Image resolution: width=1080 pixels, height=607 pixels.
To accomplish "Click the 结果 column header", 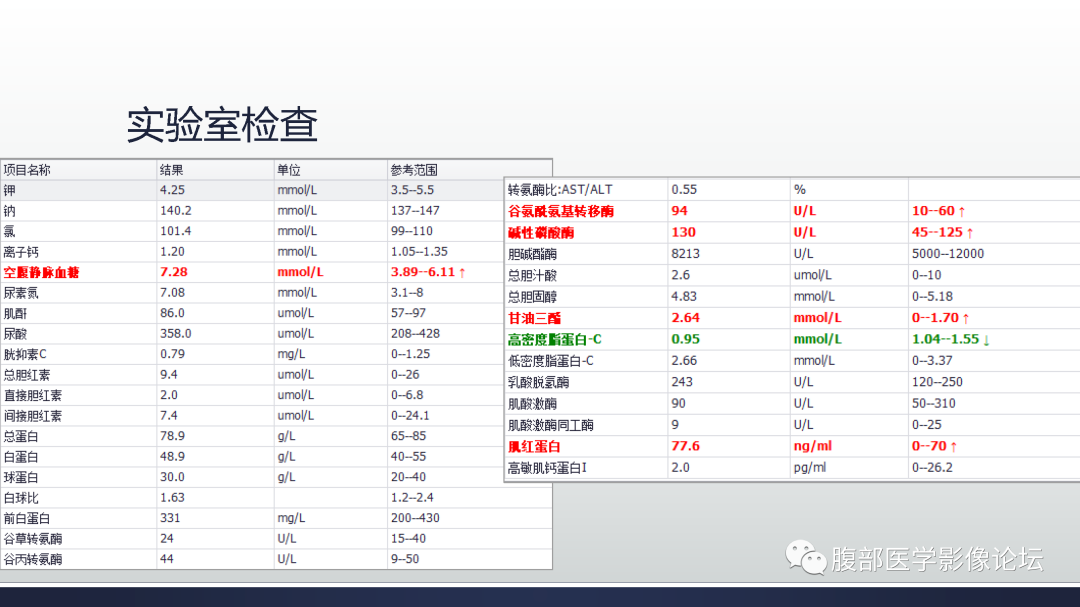I will pos(171,170).
